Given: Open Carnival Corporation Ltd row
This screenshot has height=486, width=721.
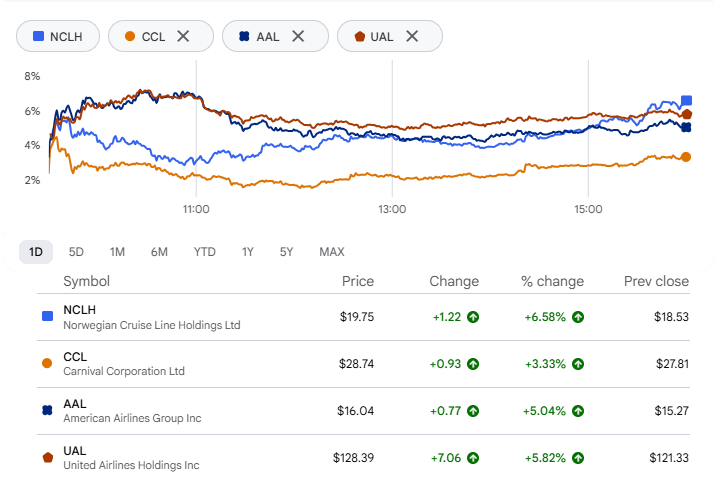Looking at the screenshot, I should tap(363, 364).
